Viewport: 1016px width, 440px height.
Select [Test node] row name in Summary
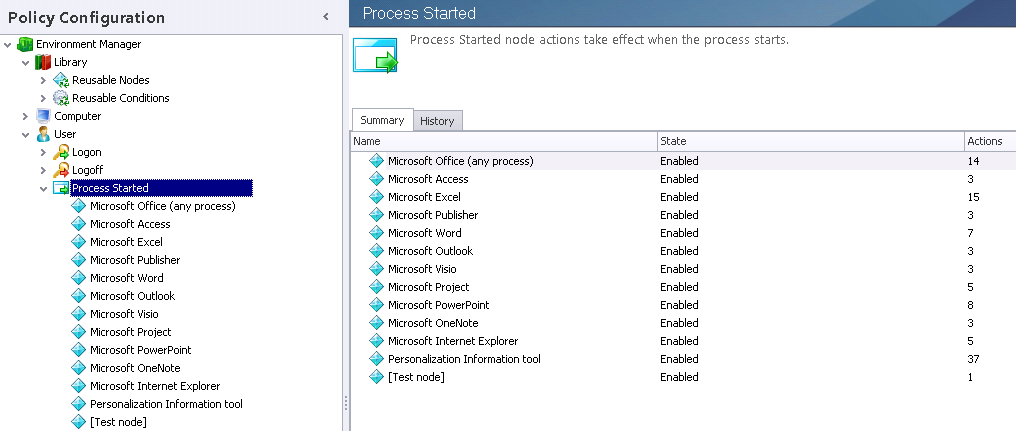[x=416, y=377]
